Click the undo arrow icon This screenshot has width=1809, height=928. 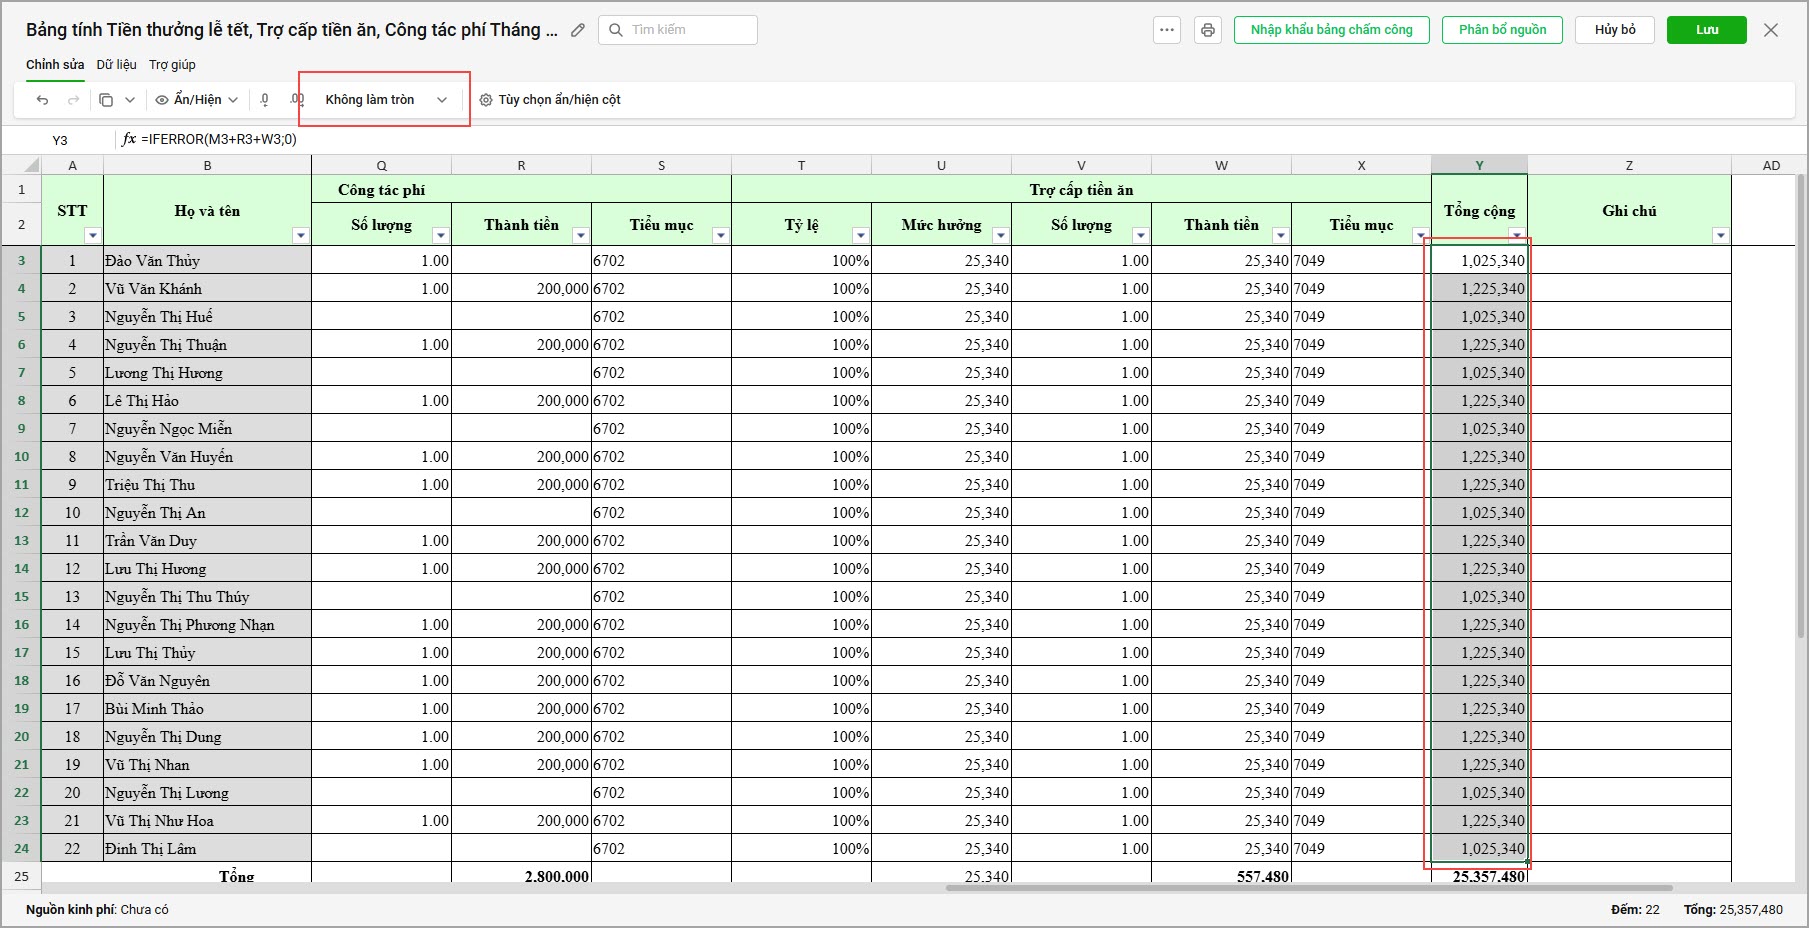pos(42,100)
